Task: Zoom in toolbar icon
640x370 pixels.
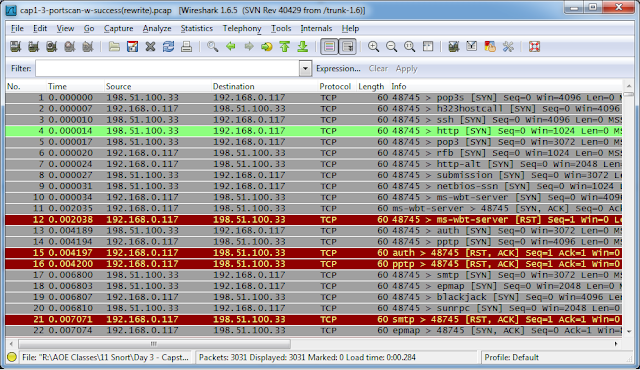Action: coord(373,47)
